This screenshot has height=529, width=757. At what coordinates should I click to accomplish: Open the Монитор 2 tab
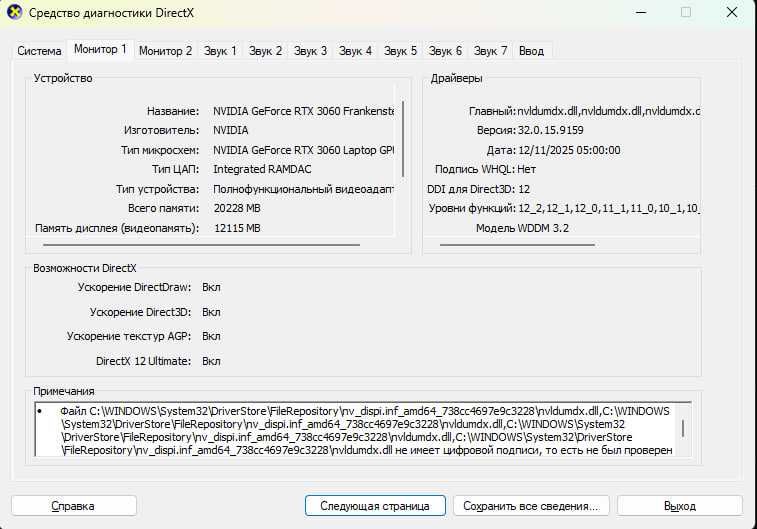click(x=165, y=51)
